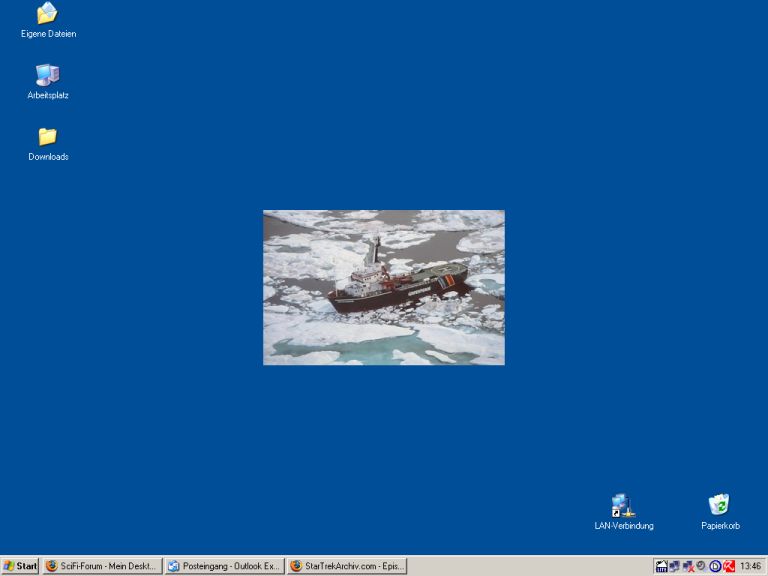
Task: Click the Eigene Dateien text label
Action: [x=48, y=34]
